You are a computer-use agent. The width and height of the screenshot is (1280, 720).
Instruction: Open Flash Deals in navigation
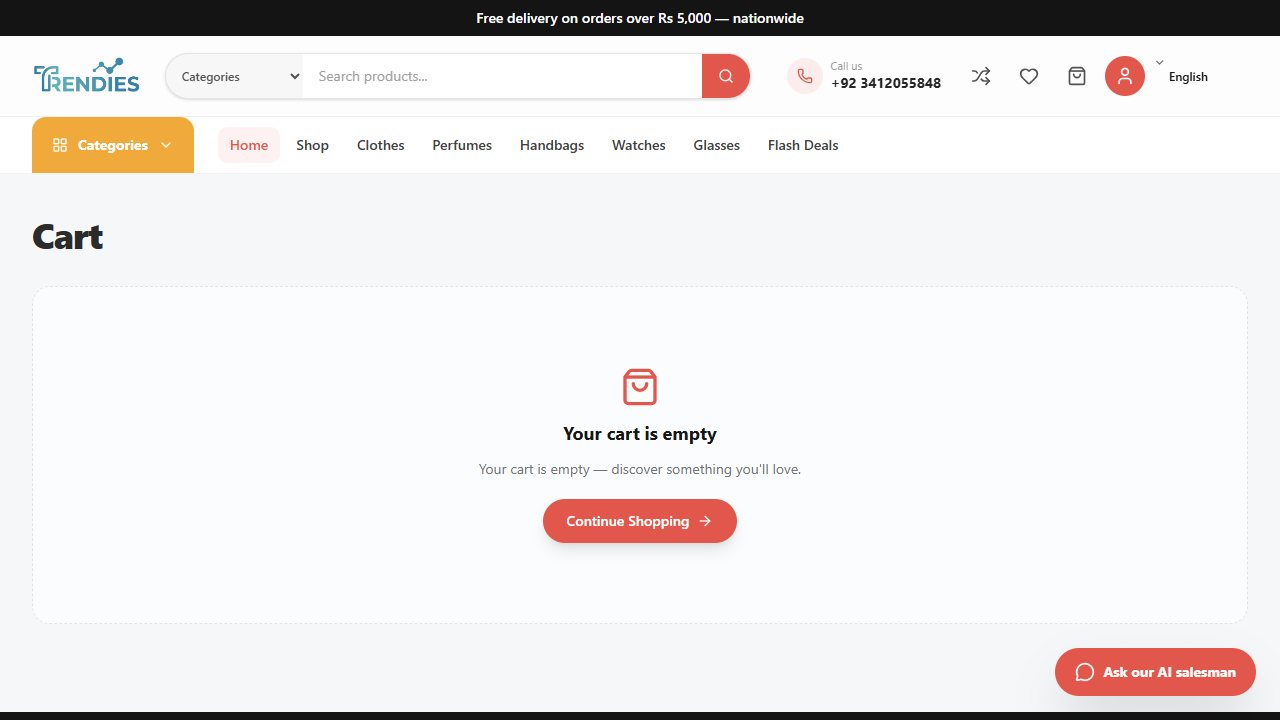[803, 145]
